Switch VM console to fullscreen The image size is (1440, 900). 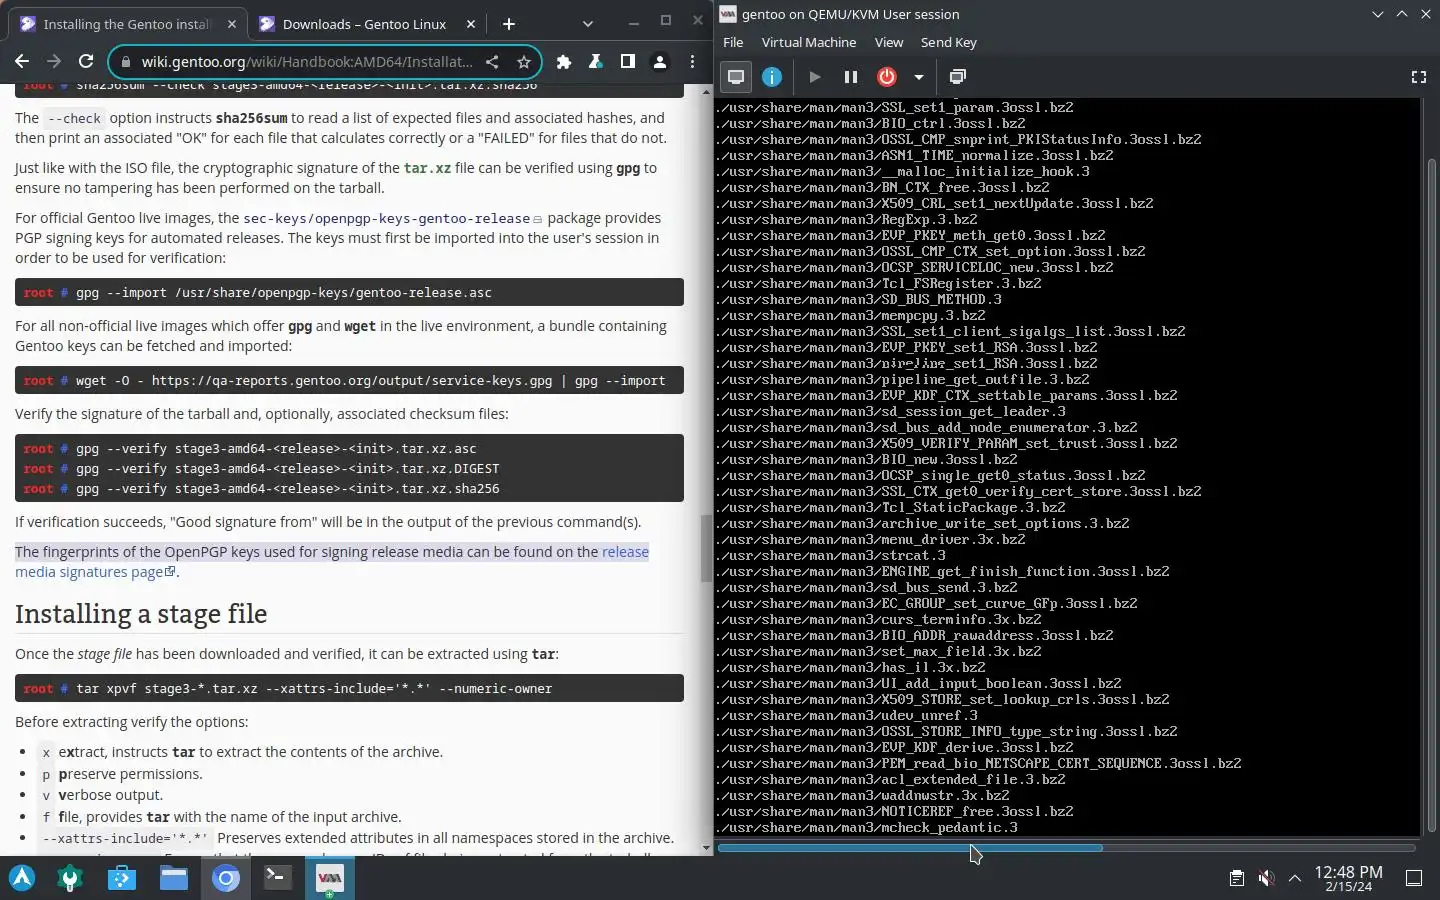1418,77
